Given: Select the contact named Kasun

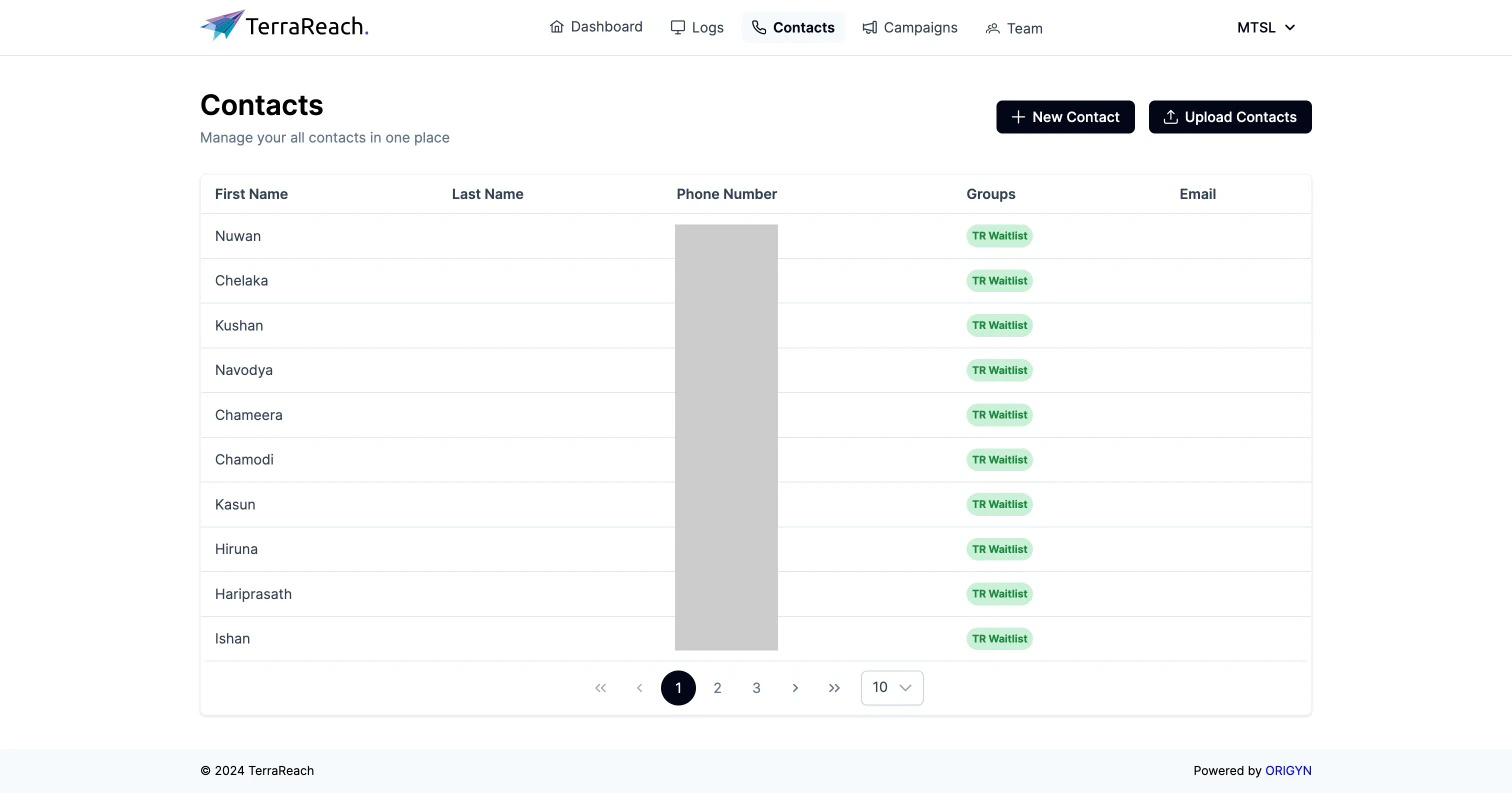Looking at the screenshot, I should (x=235, y=505).
